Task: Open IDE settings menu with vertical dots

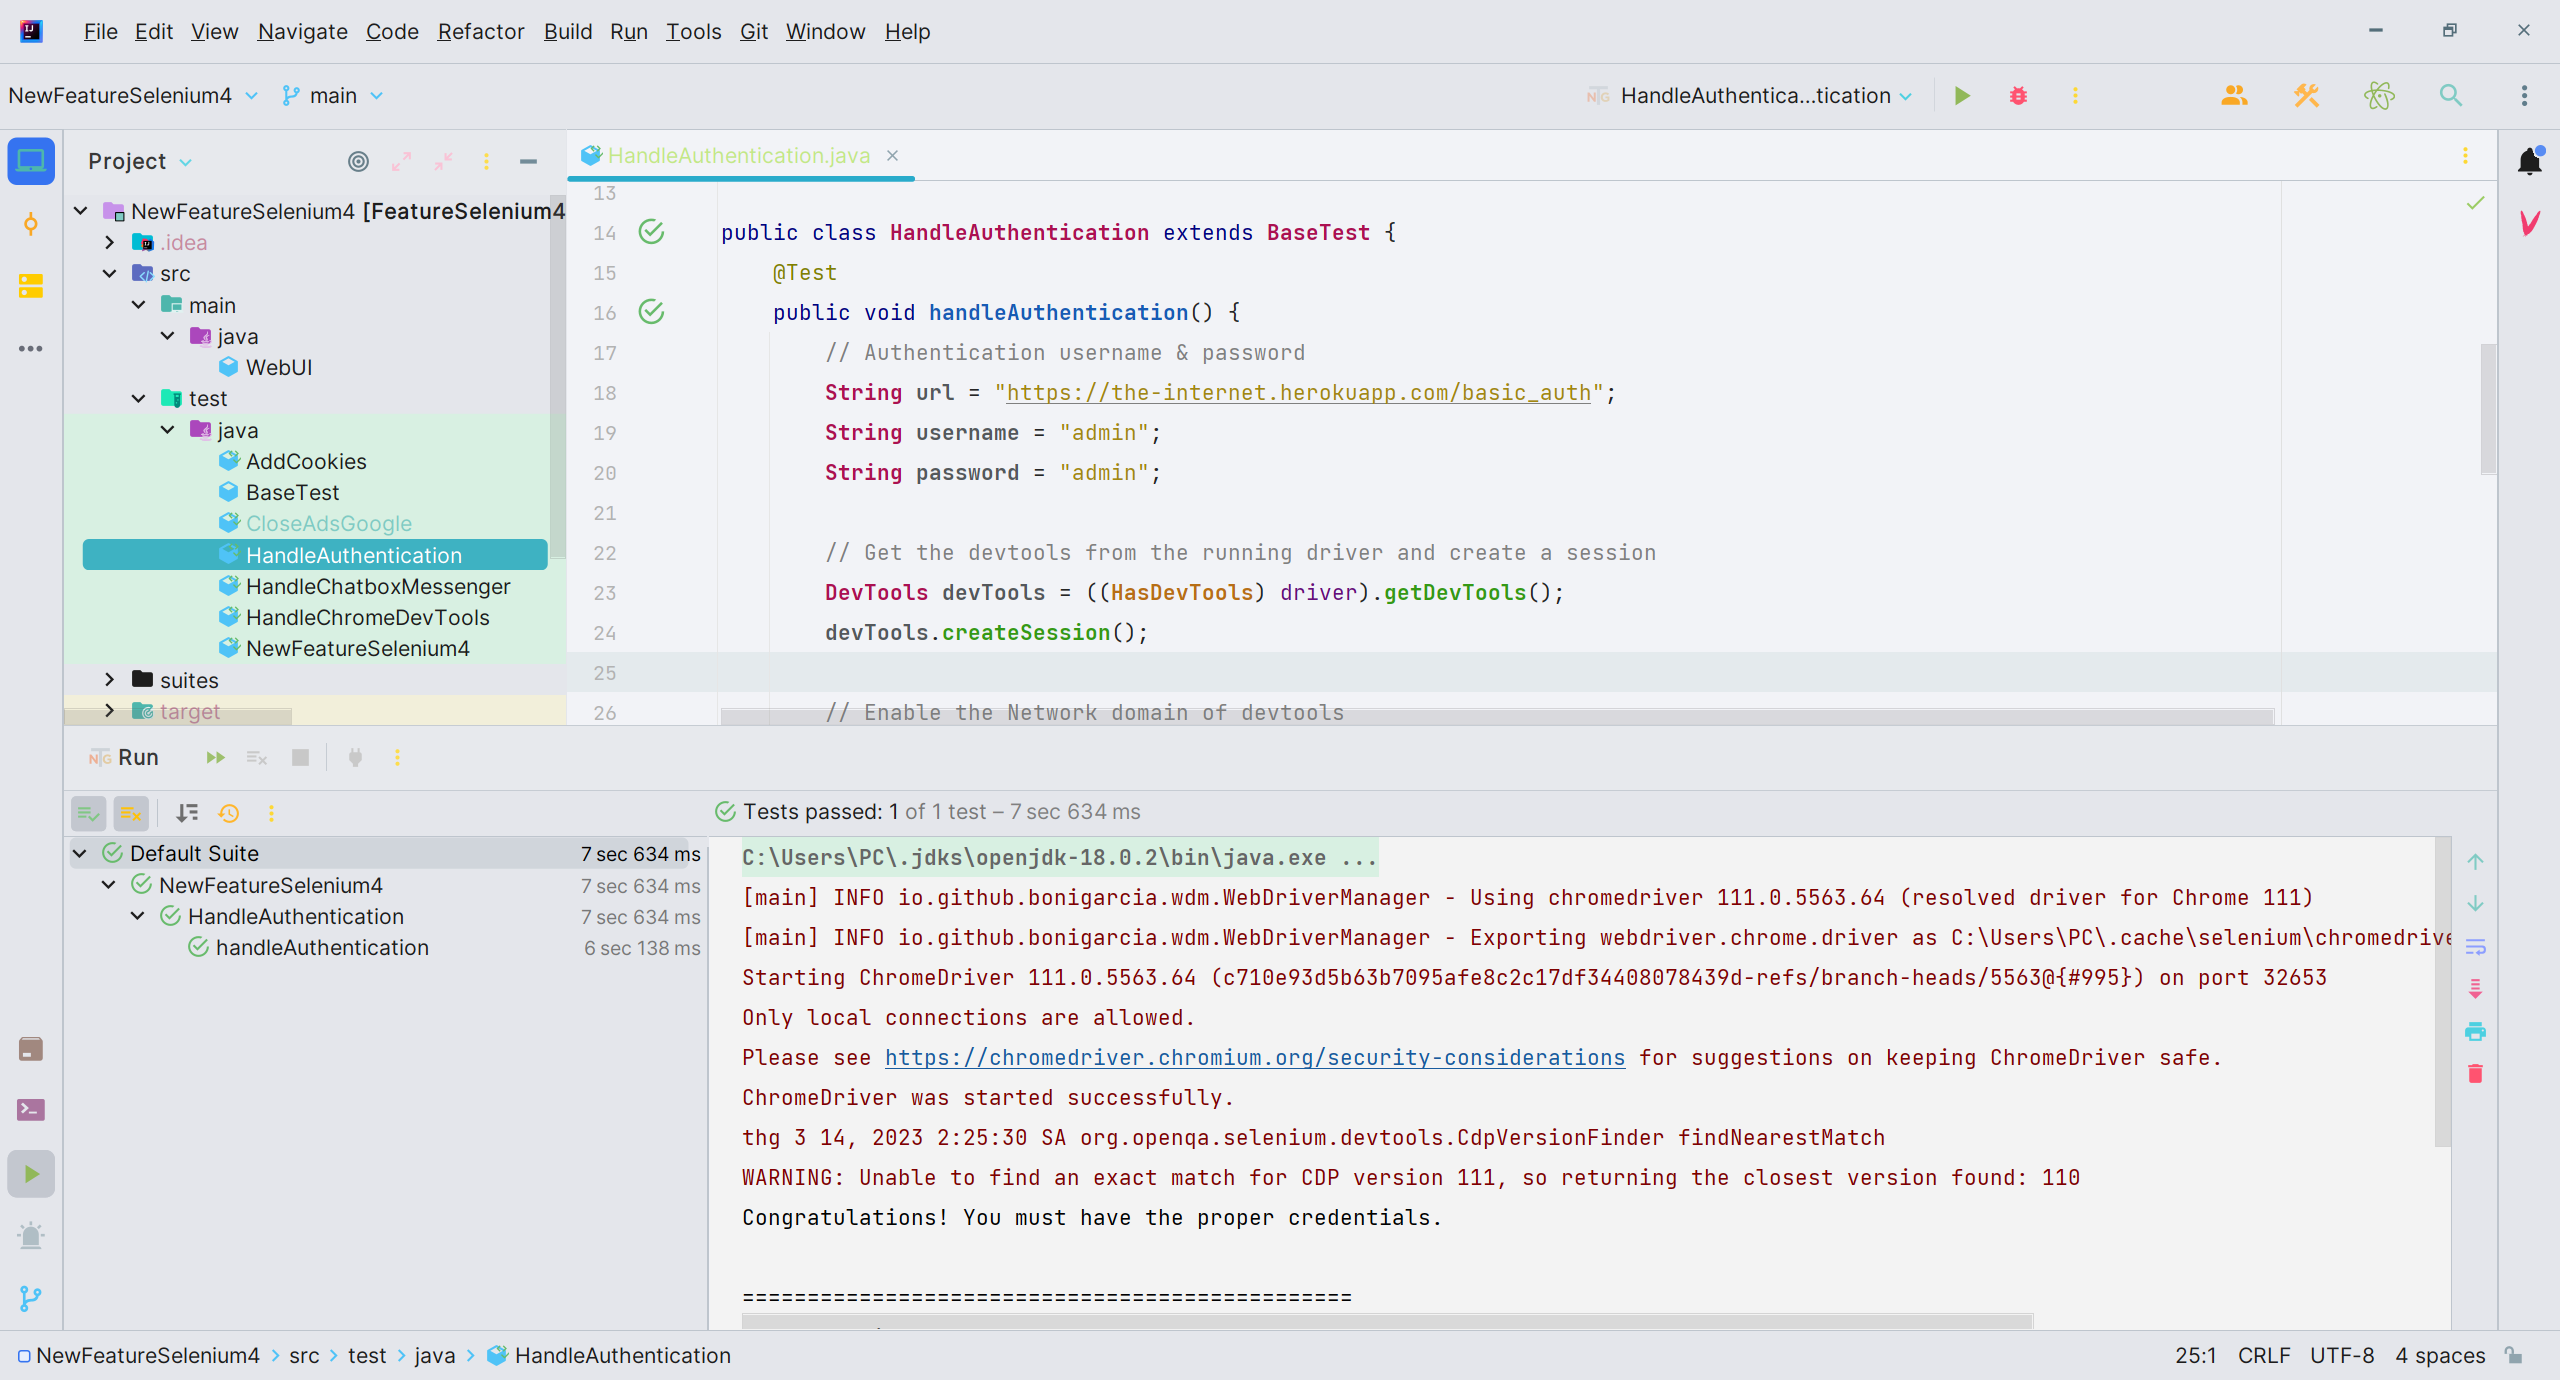Action: point(2524,95)
